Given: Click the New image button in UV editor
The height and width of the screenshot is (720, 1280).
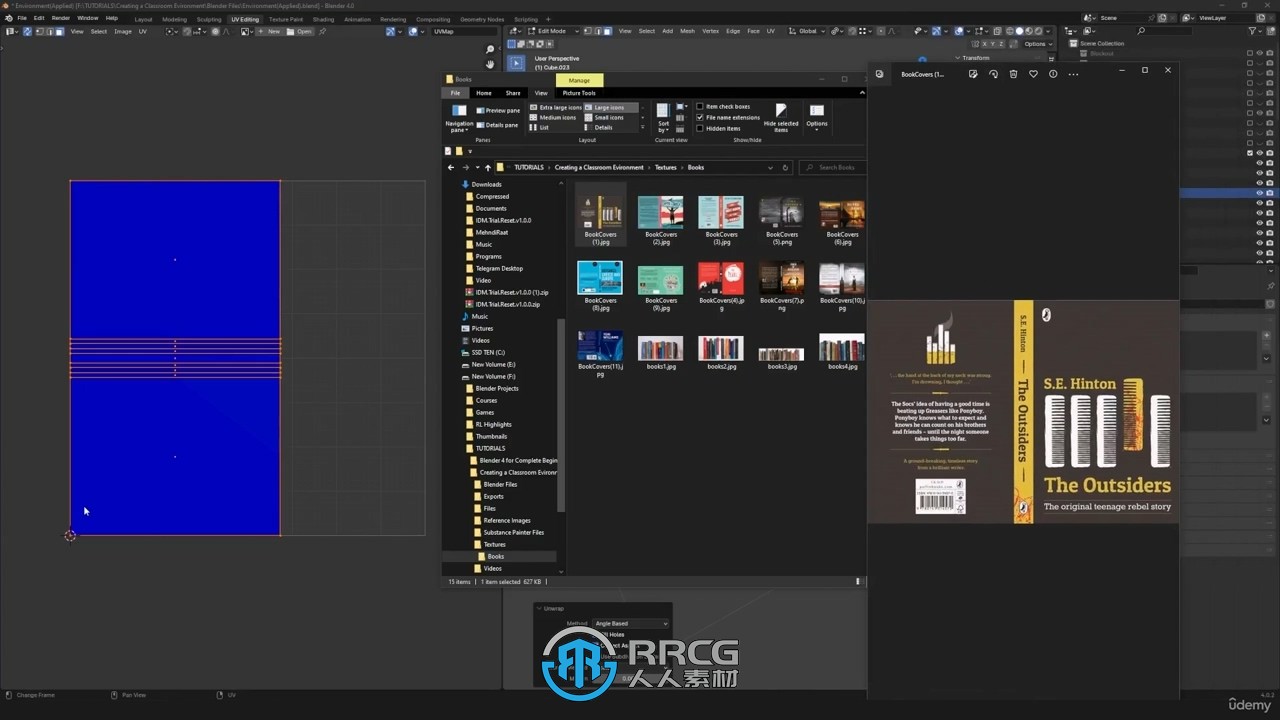Looking at the screenshot, I should coord(269,31).
